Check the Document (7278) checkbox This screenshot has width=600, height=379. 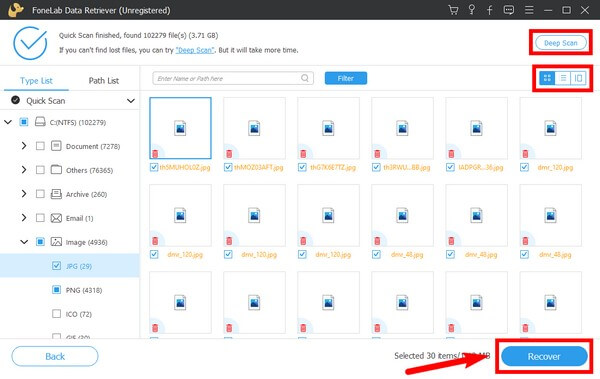40,146
